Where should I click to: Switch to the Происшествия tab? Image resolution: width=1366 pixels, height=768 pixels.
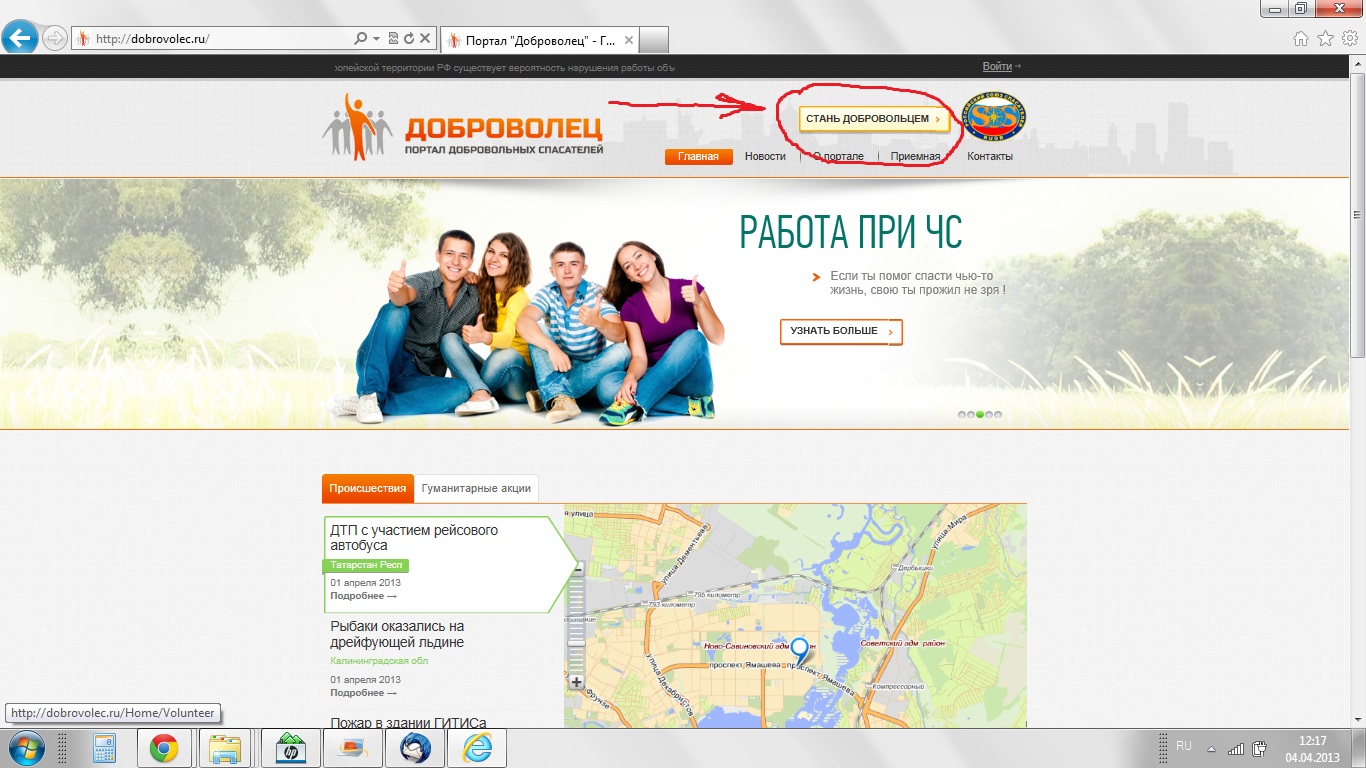pos(368,489)
